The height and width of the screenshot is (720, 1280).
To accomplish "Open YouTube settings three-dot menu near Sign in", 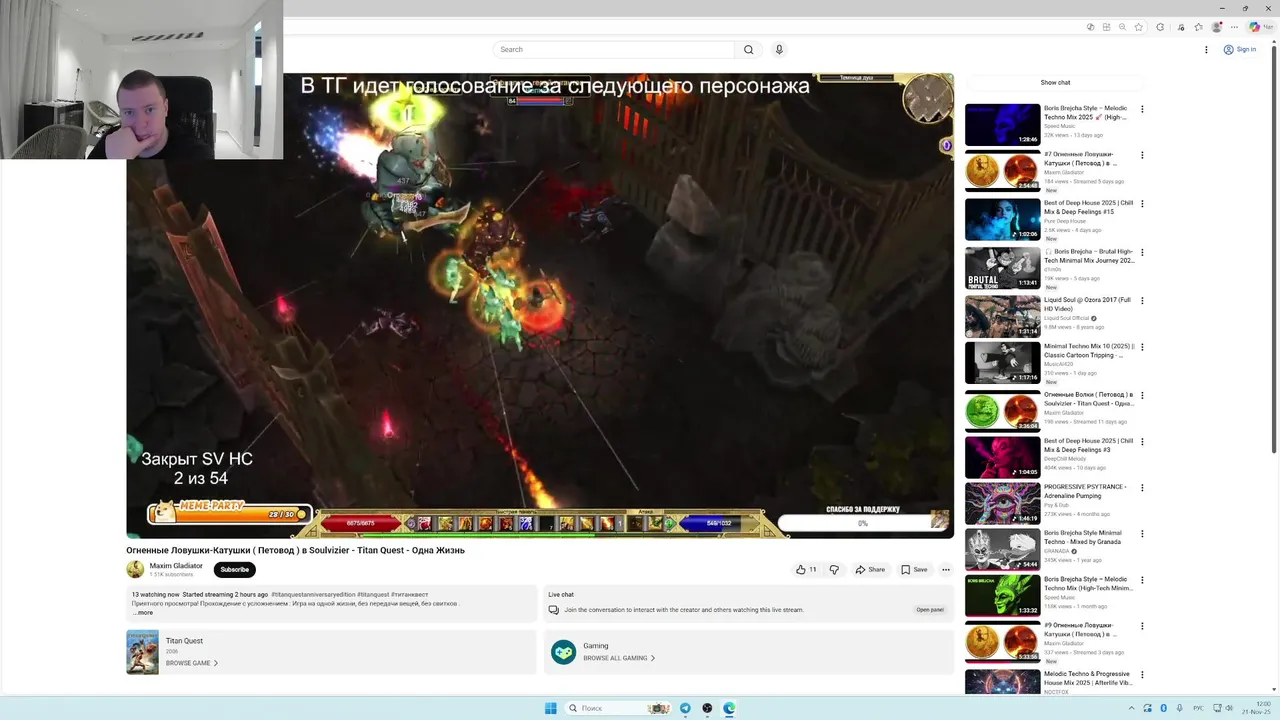I will tap(1206, 49).
